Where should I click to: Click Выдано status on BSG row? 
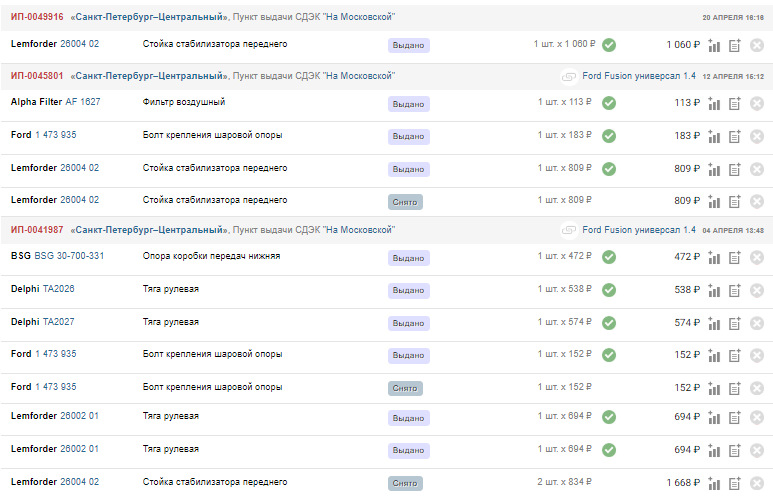[x=408, y=258]
